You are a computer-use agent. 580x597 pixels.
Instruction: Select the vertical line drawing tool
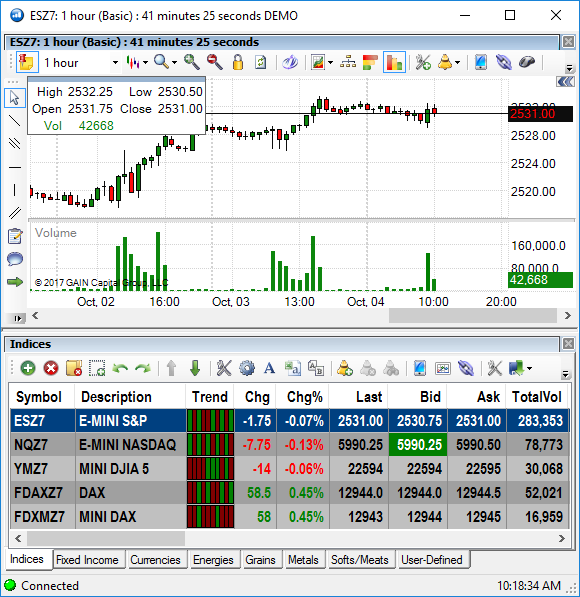pyautogui.click(x=15, y=190)
